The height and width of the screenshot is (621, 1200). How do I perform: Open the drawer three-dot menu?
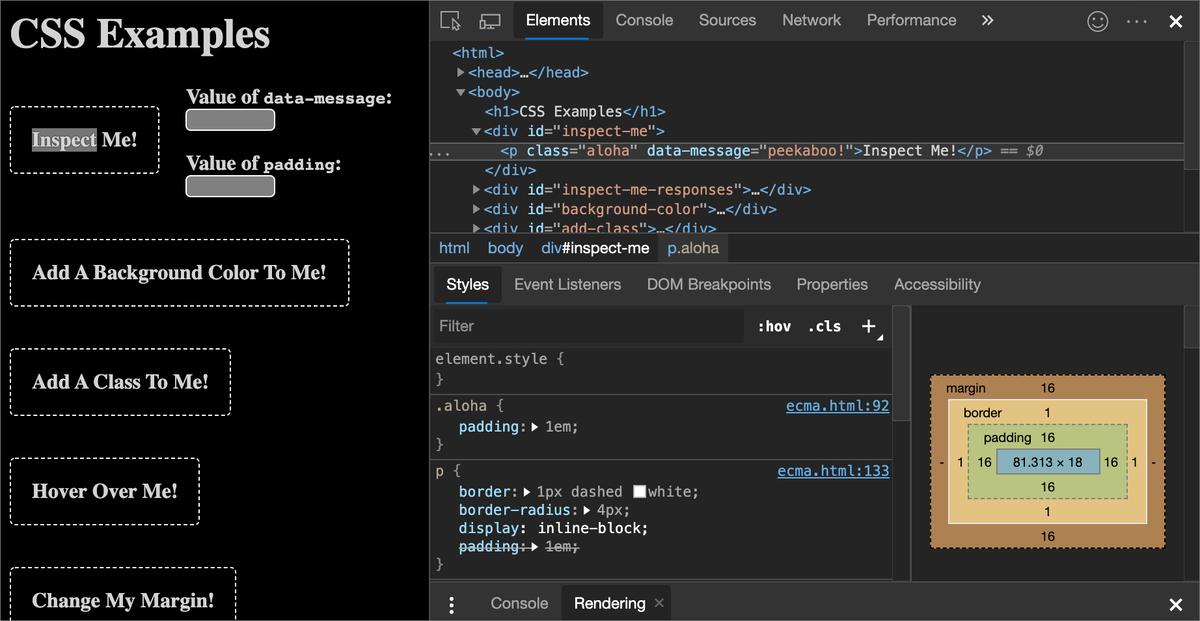[x=452, y=604]
